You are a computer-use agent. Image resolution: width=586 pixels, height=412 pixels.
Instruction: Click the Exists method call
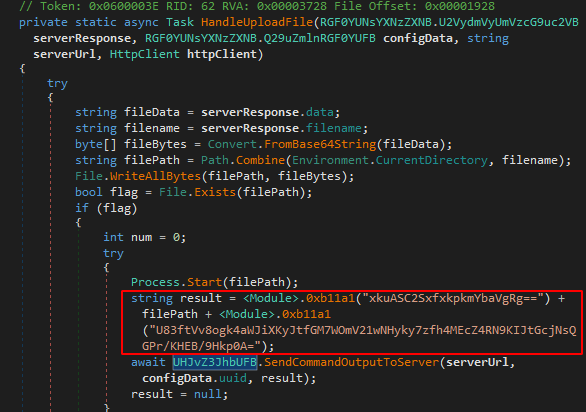pos(215,193)
